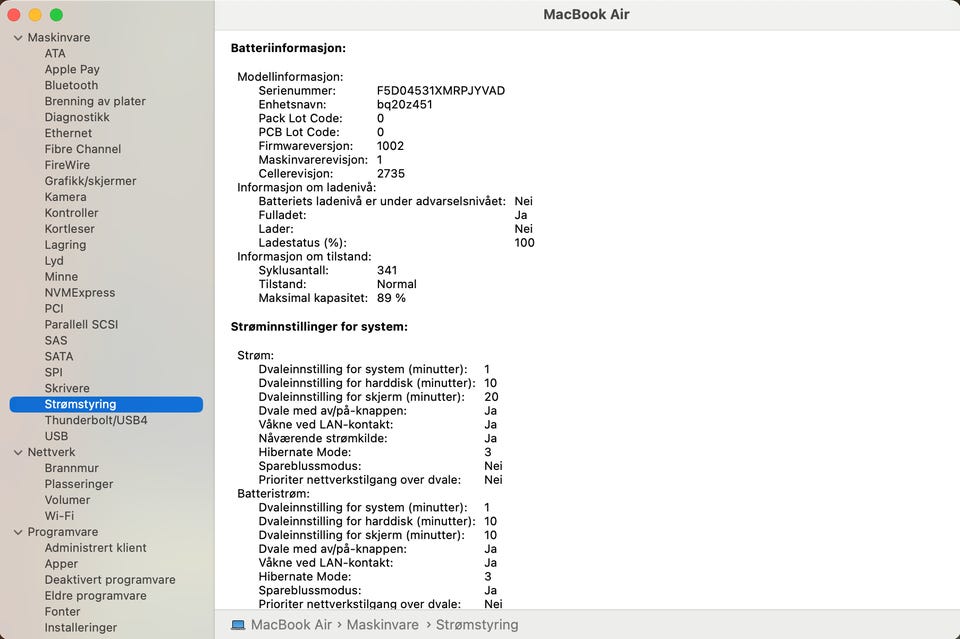Zoom window with green button
The height and width of the screenshot is (639, 960).
(x=56, y=15)
